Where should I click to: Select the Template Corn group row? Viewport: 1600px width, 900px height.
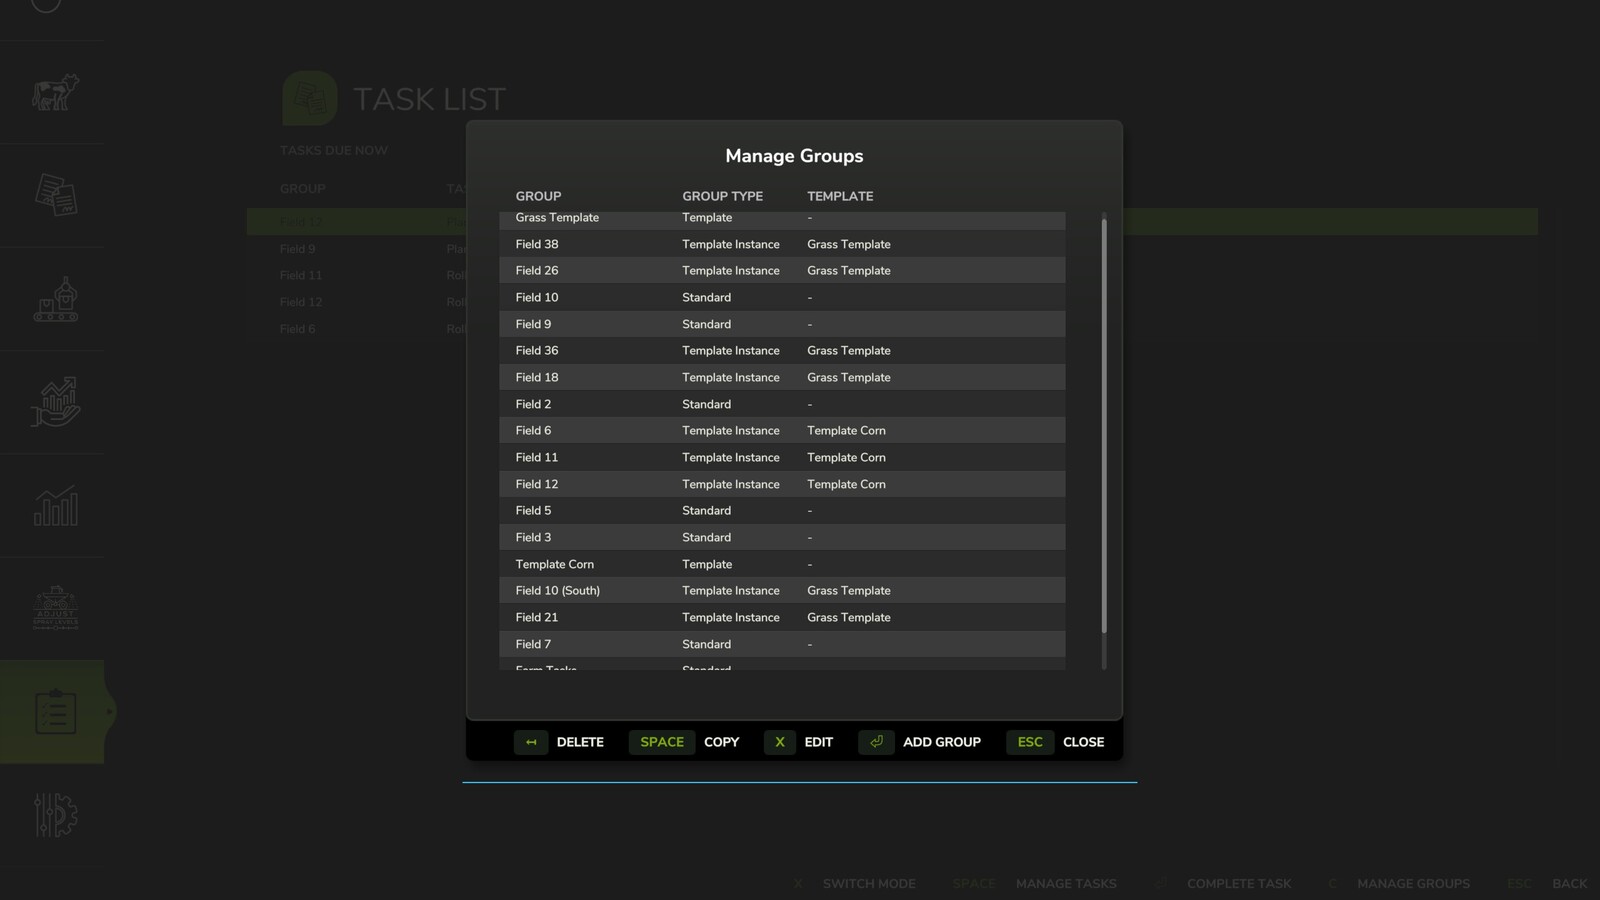pos(700,563)
